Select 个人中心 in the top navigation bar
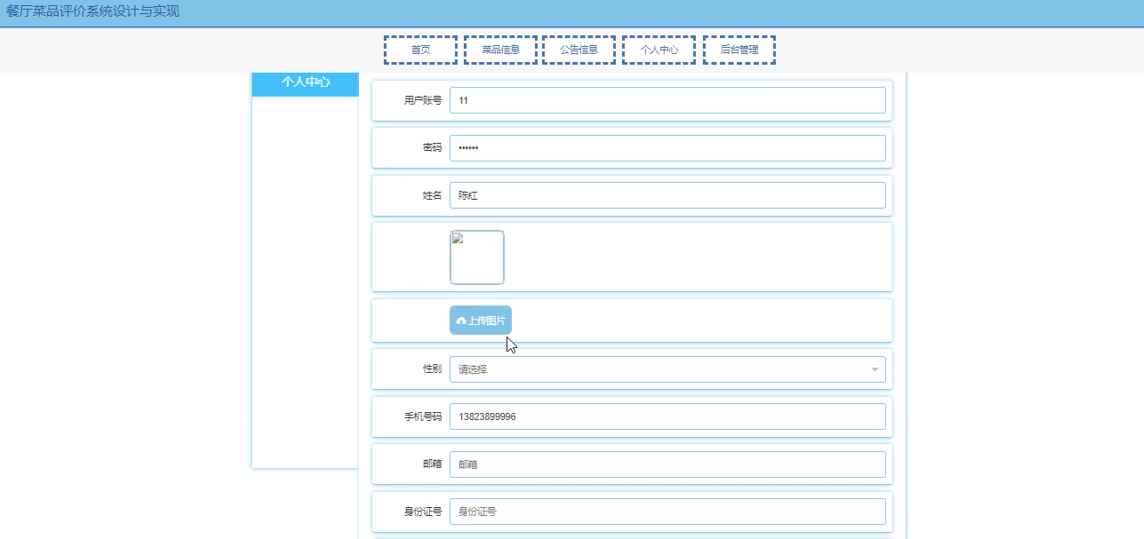 (x=659, y=50)
